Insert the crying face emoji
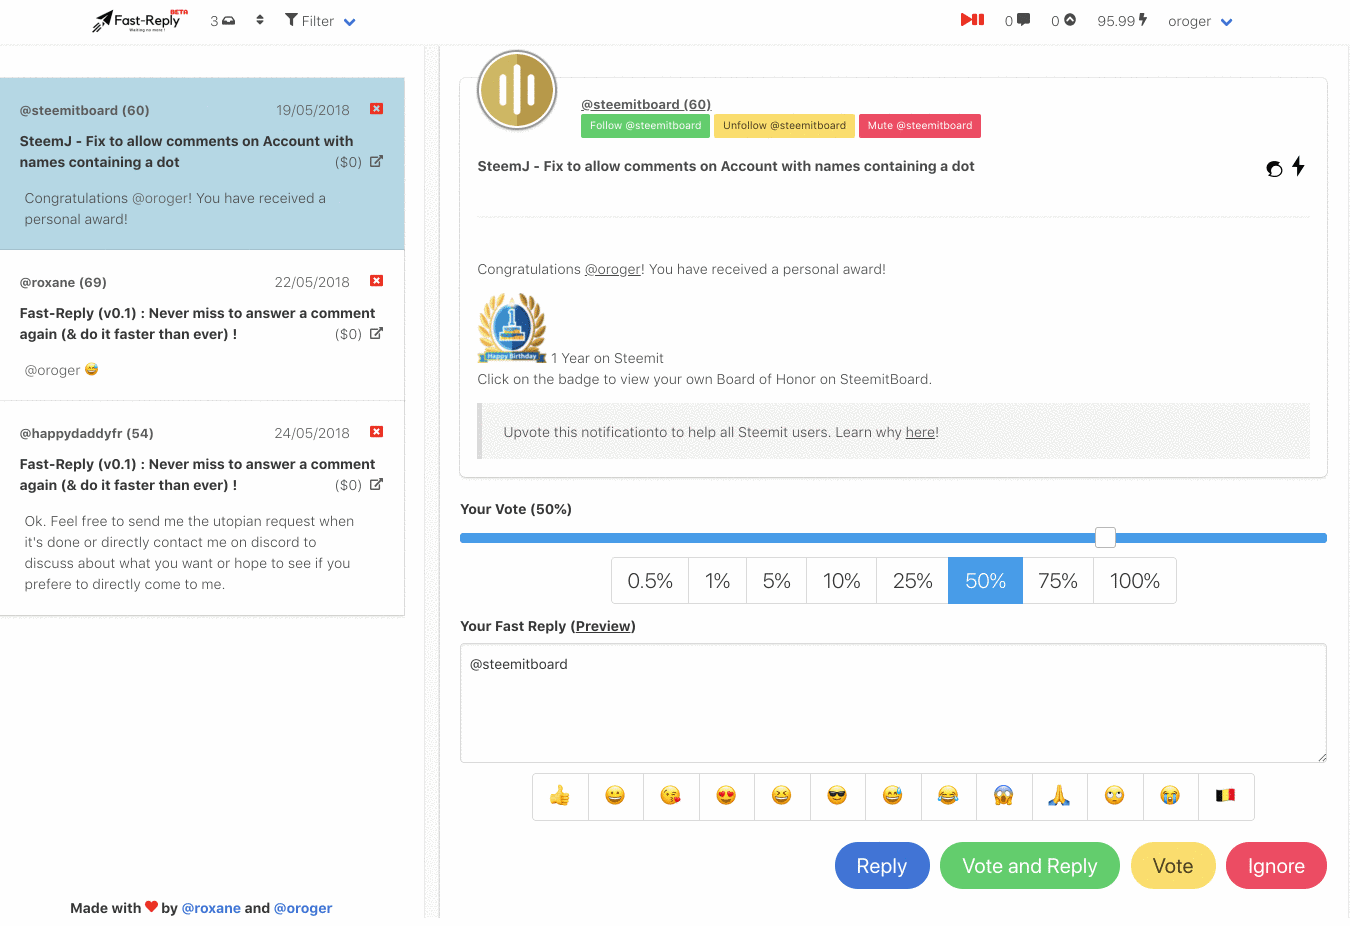Screen dimensions: 1350x926 coord(1170,796)
